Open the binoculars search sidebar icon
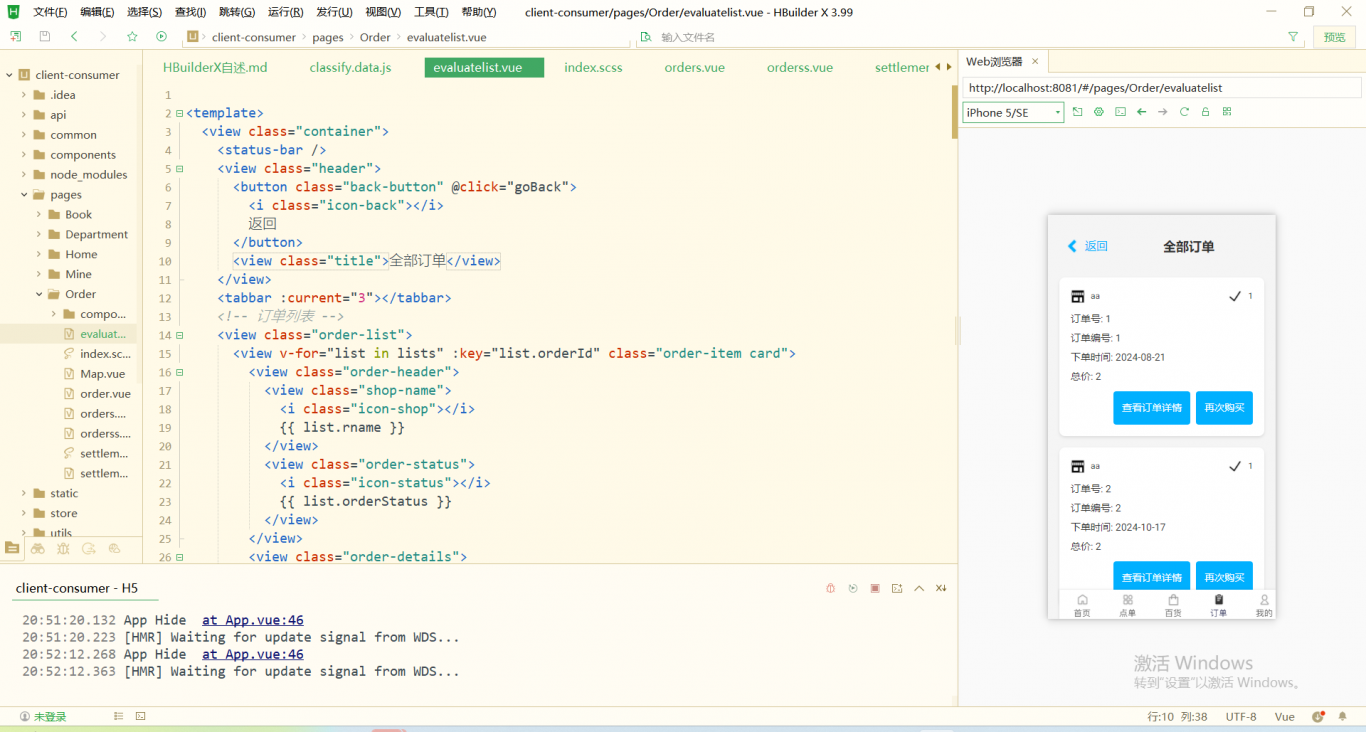This screenshot has height=732, width=1366. [x=38, y=548]
